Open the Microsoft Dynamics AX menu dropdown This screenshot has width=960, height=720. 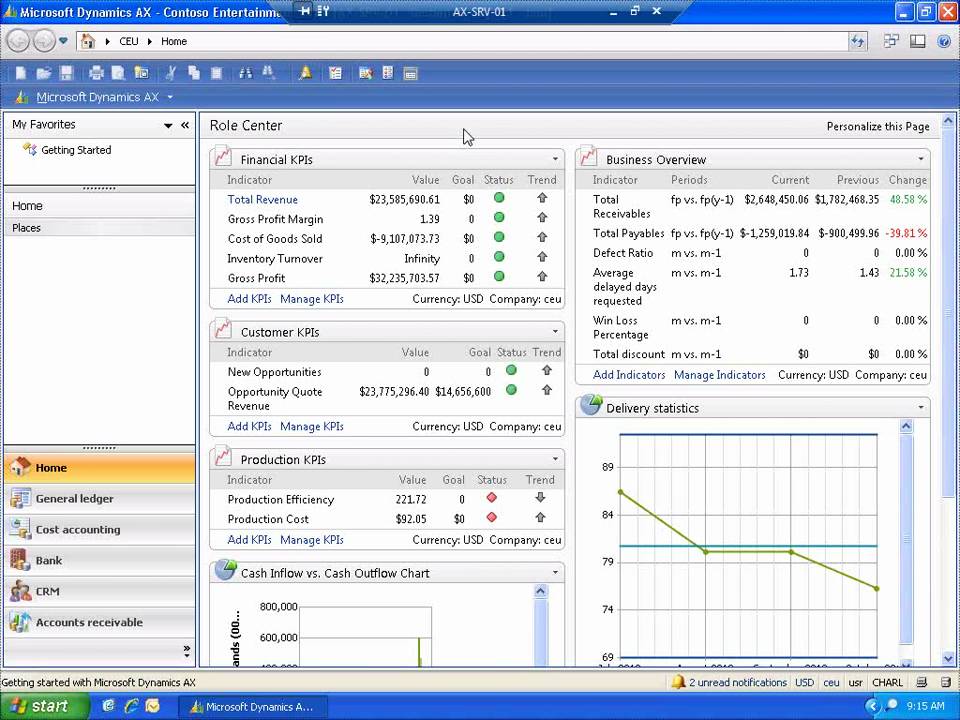click(x=170, y=97)
